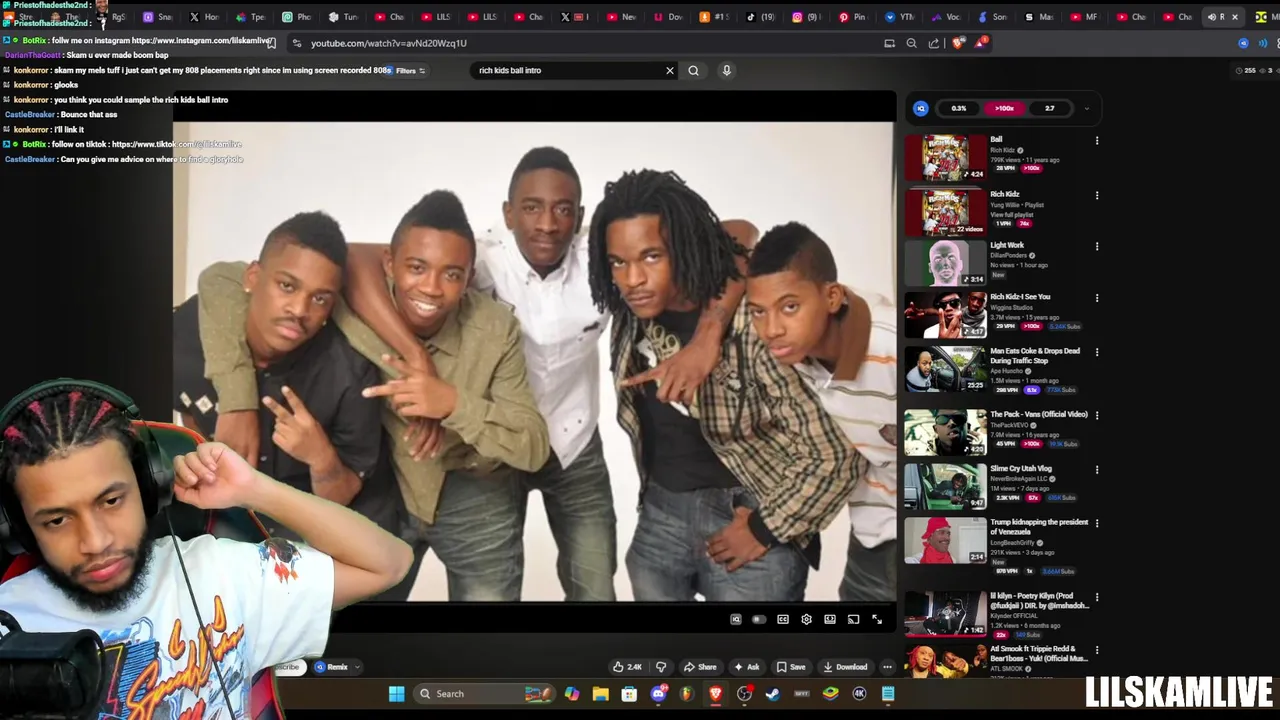Open options menu for 'Rich Kidz' playlist
This screenshot has width=1280, height=720.
point(1097,196)
